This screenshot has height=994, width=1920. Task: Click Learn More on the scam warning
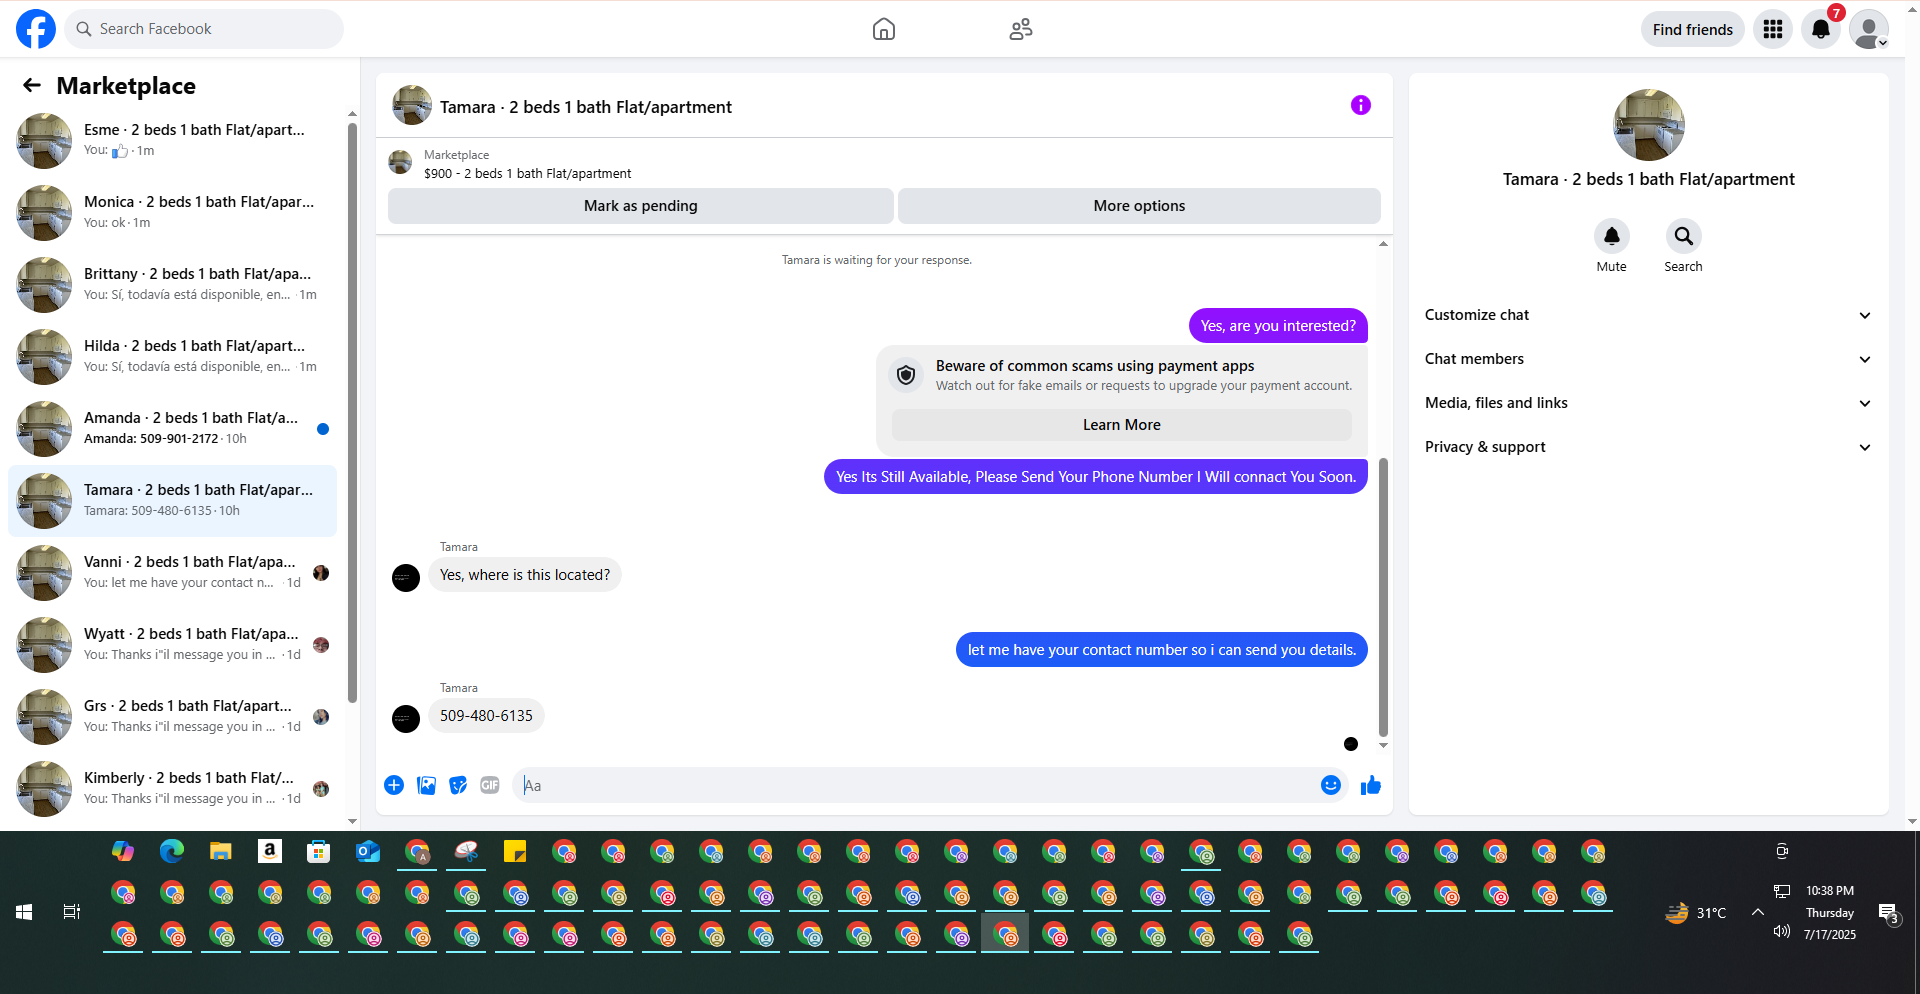point(1122,425)
